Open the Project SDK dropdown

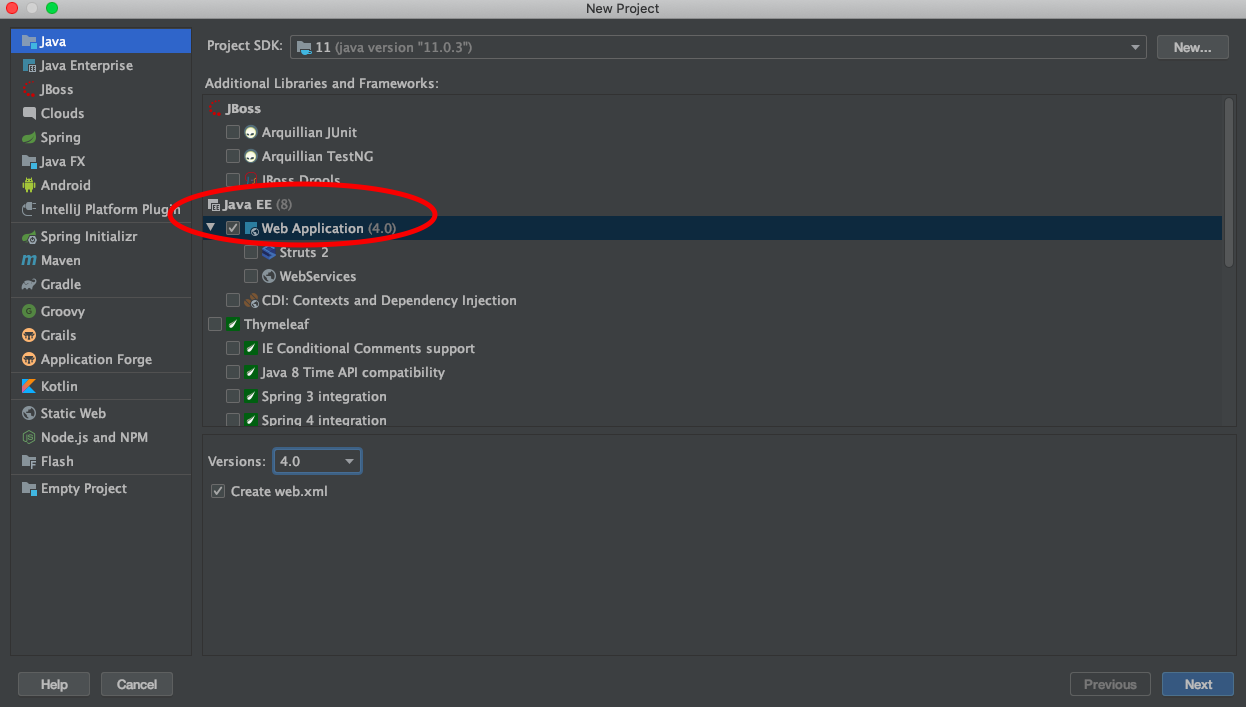tap(718, 47)
